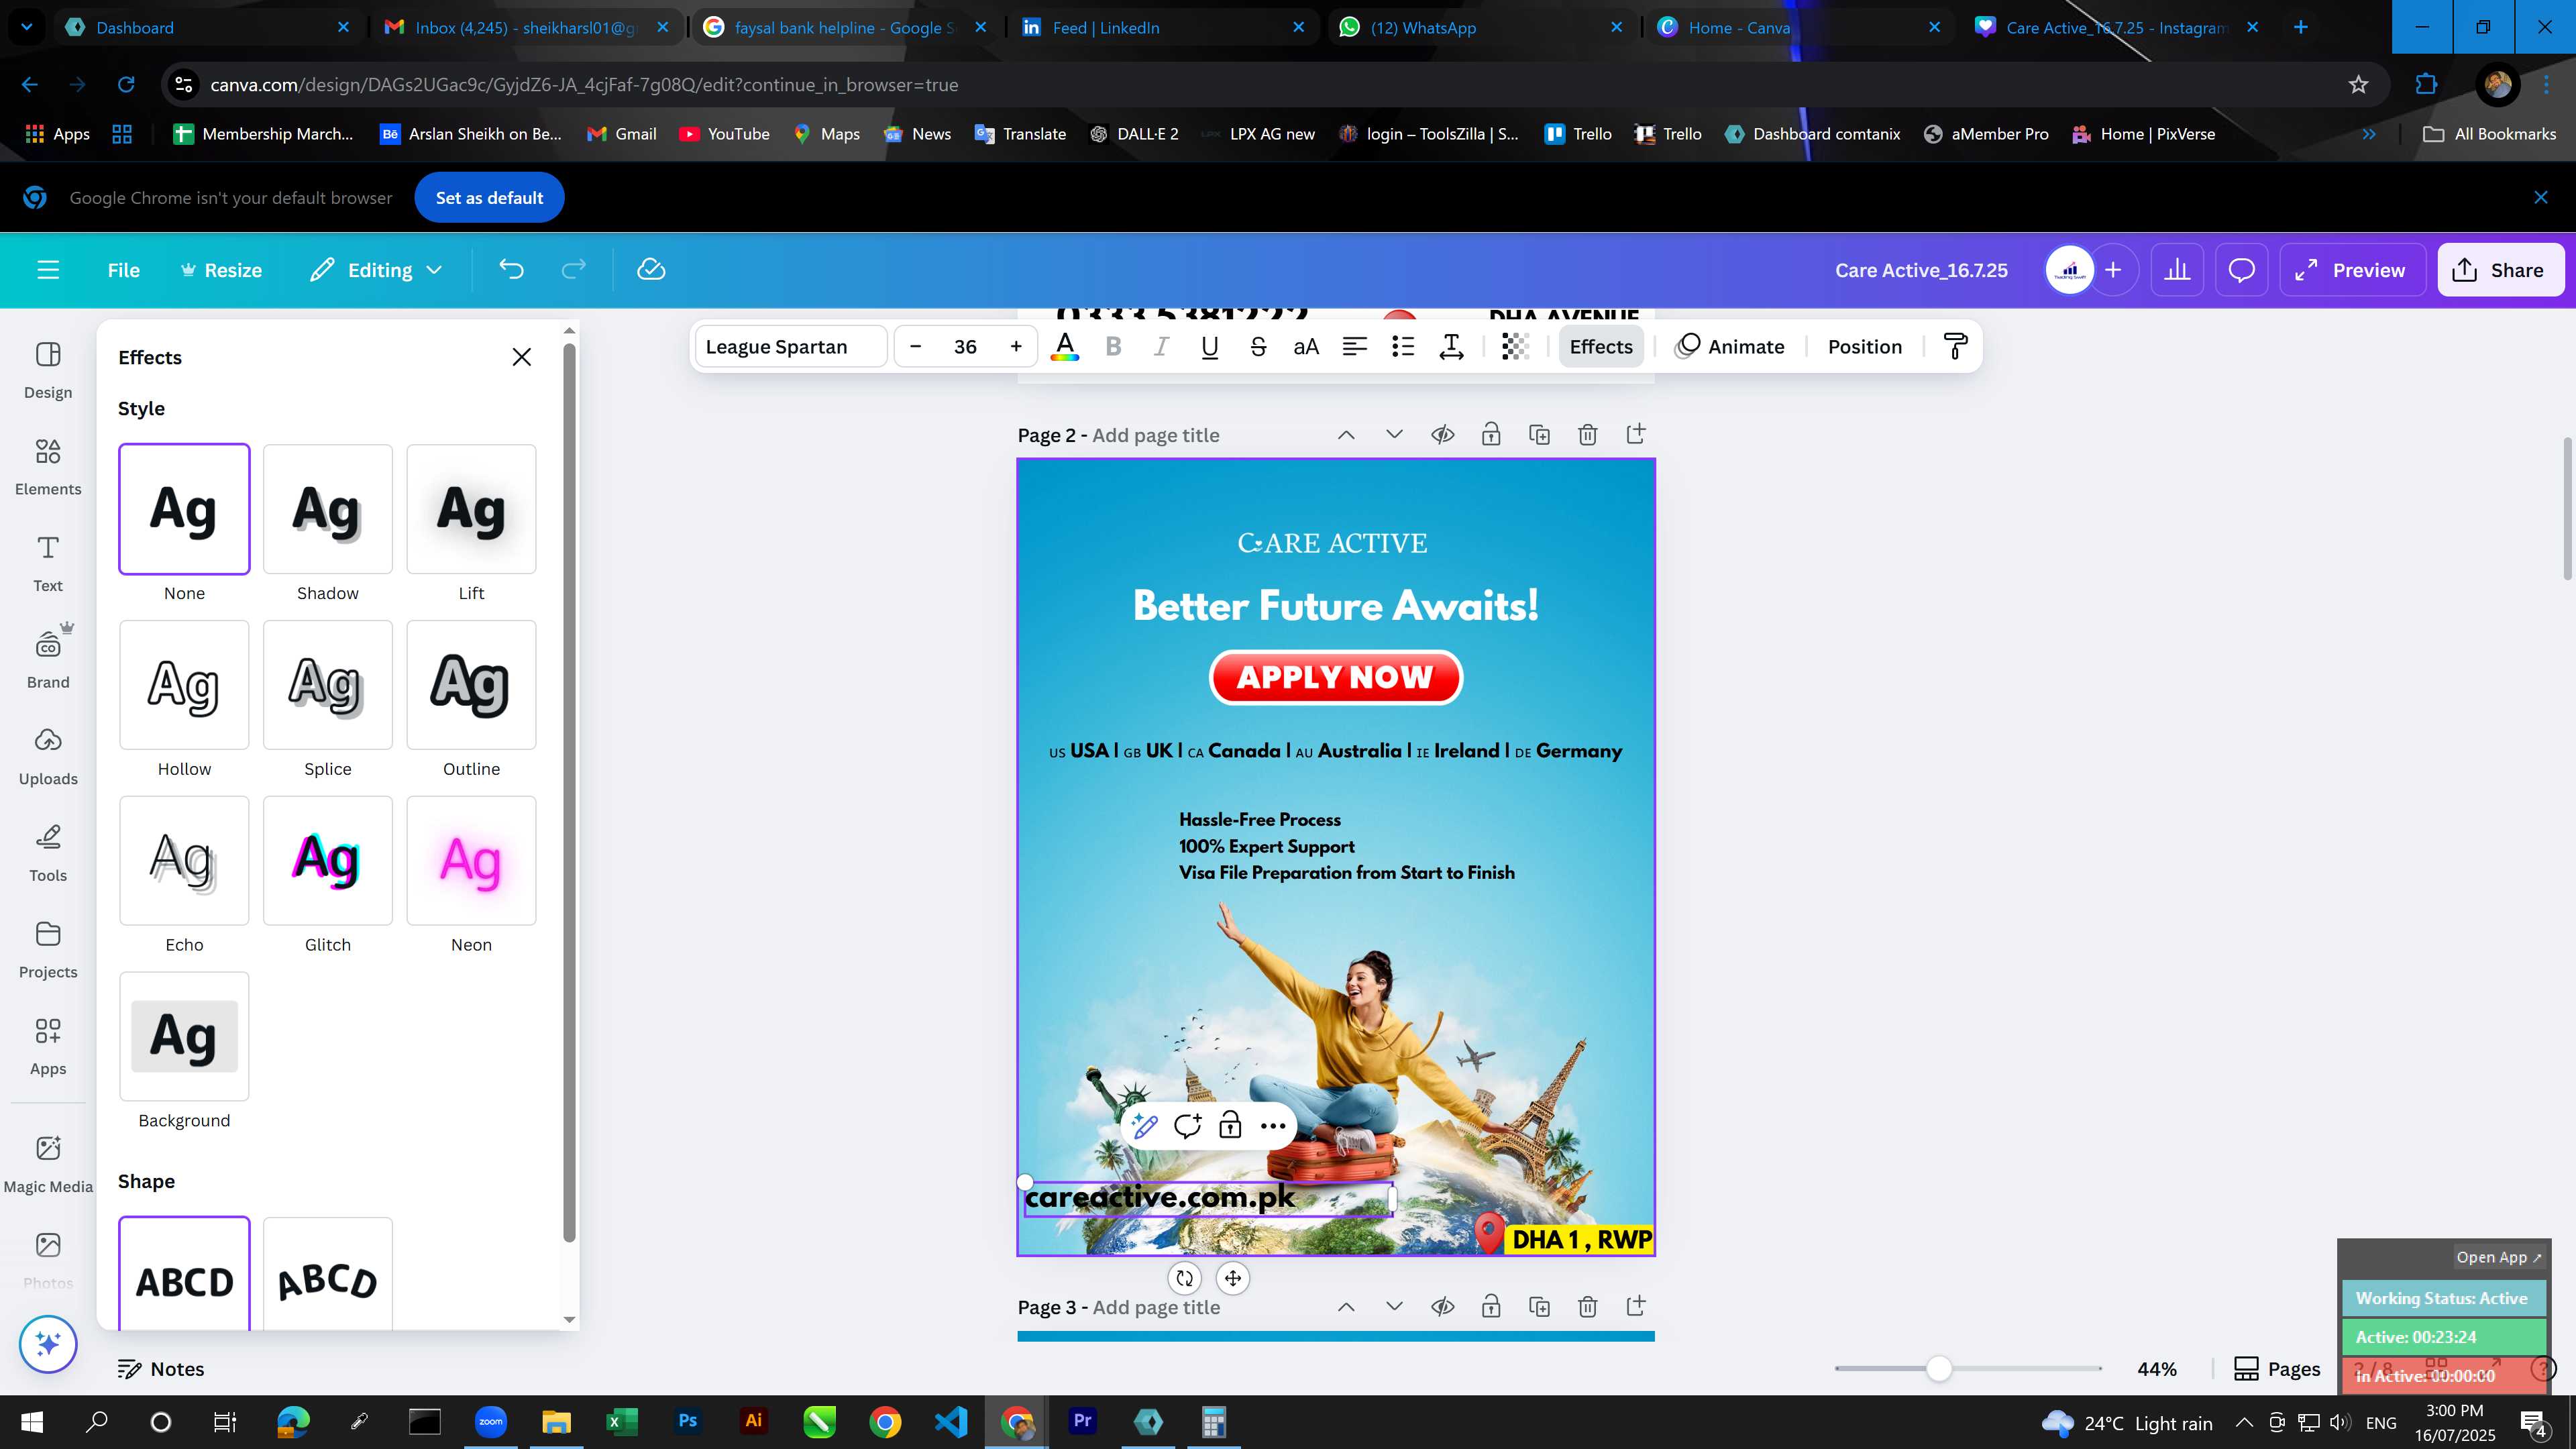Apply the Neon text style
2576x1449 pixels.
(471, 861)
